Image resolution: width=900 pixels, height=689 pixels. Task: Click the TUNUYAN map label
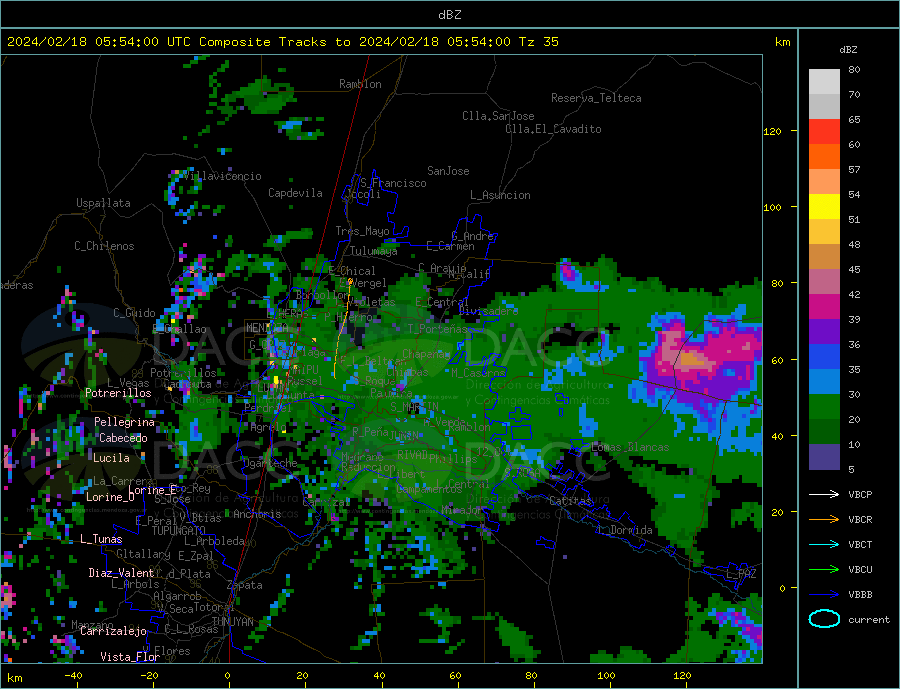tap(232, 622)
